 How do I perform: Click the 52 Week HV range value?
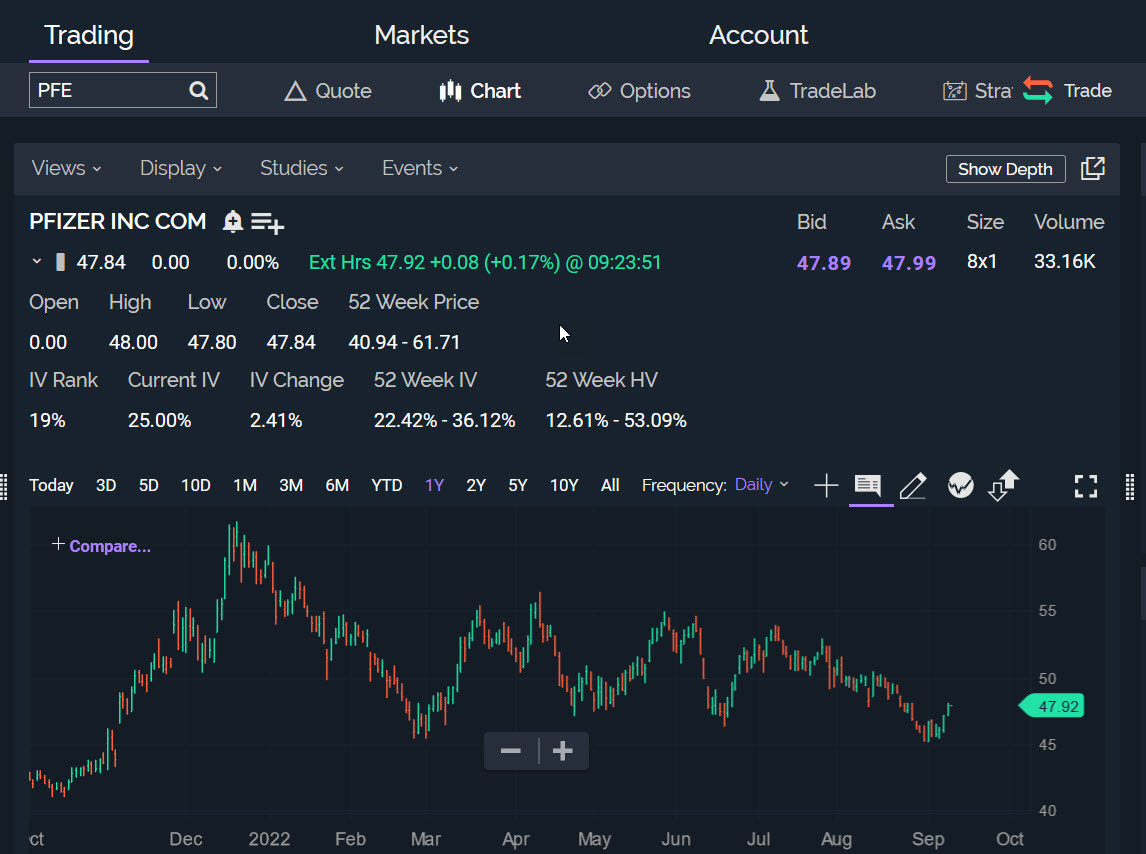[616, 420]
